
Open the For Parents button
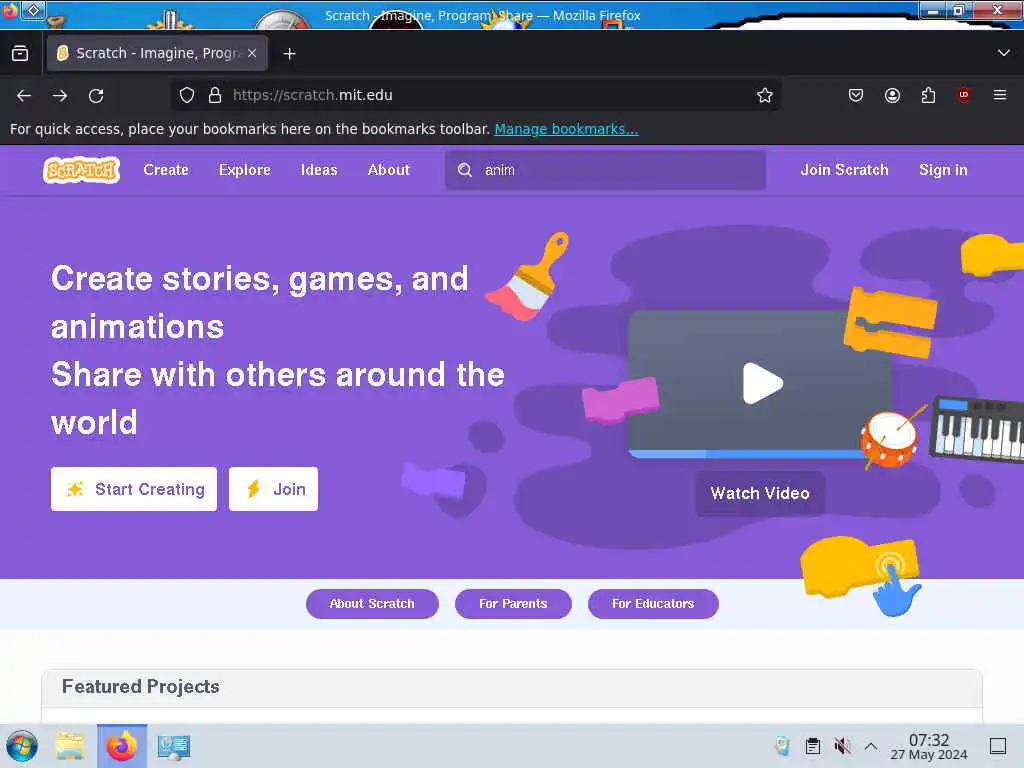pyautogui.click(x=513, y=603)
